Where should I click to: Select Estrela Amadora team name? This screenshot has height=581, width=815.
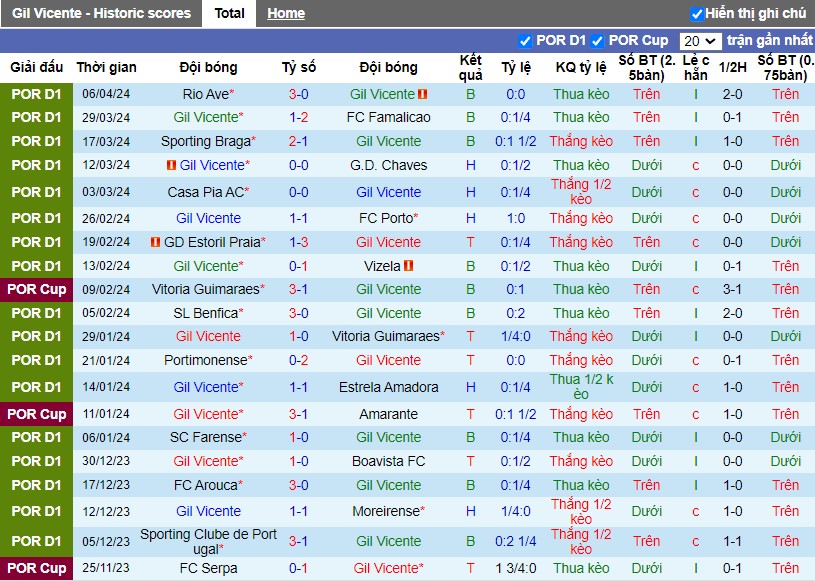pos(388,387)
